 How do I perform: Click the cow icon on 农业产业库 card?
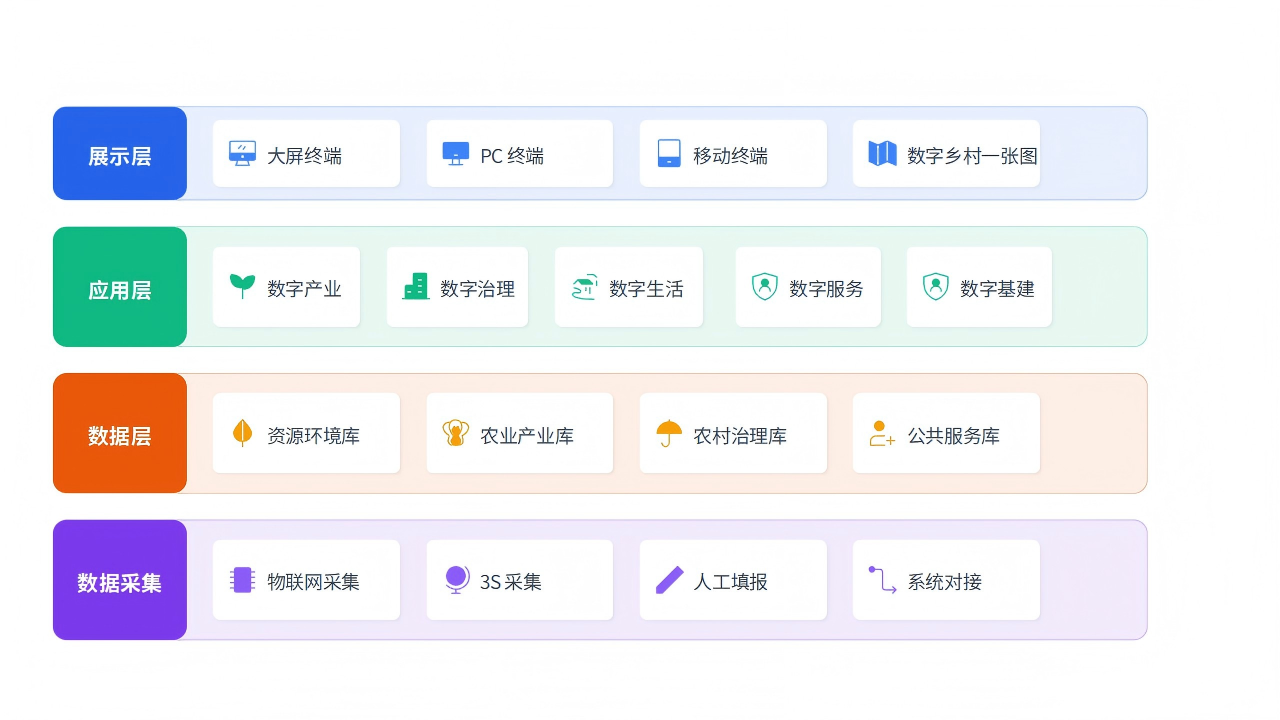tap(455, 433)
